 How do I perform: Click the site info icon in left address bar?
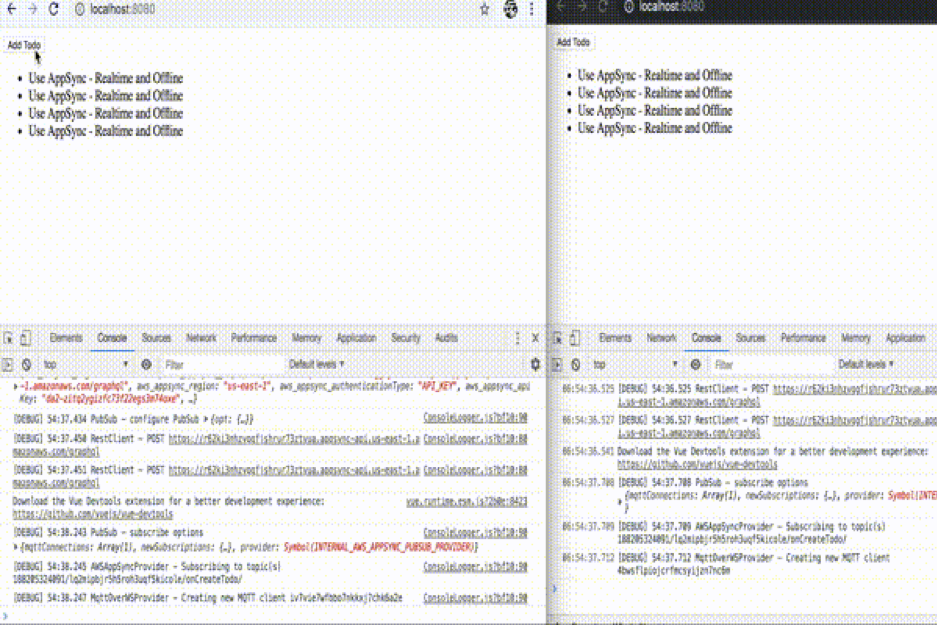(x=79, y=9)
